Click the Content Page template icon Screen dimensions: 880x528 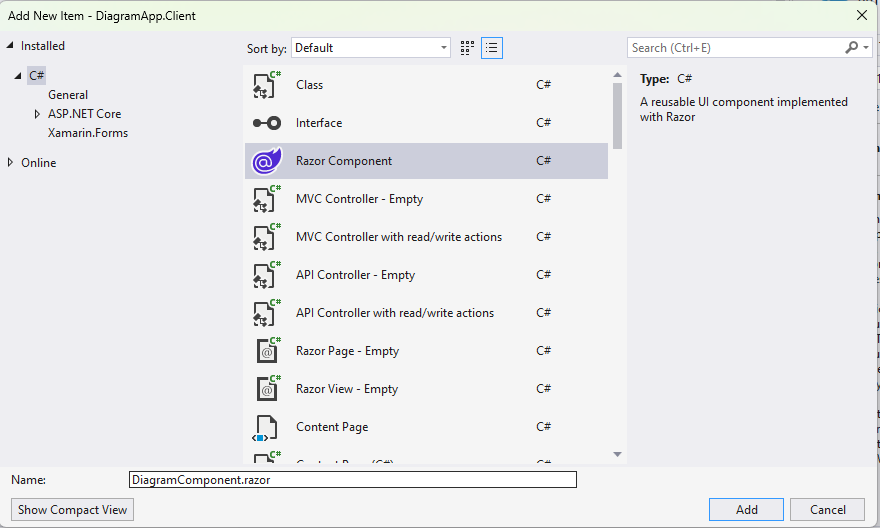tap(265, 428)
